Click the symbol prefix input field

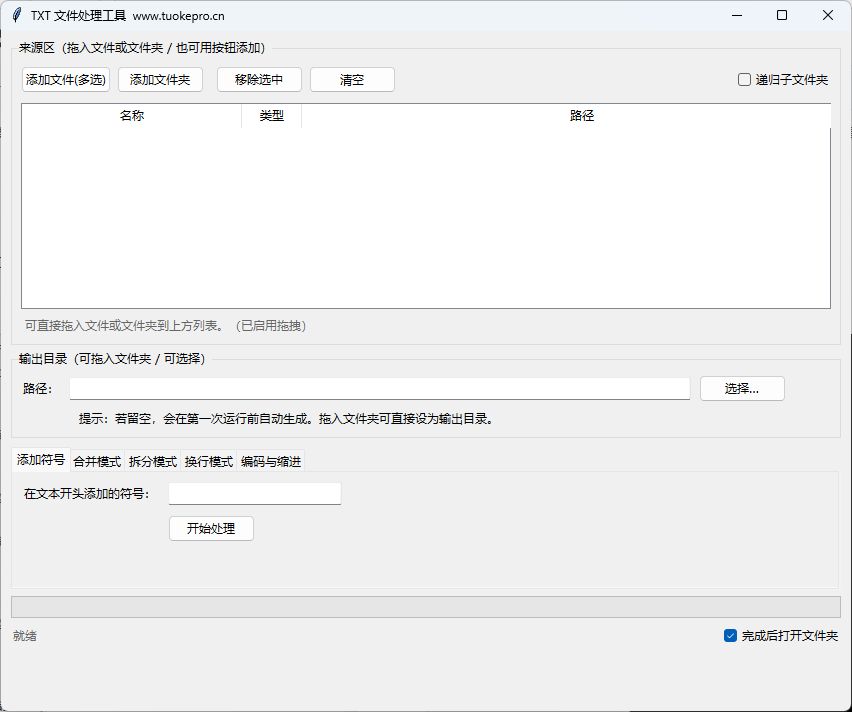(254, 493)
